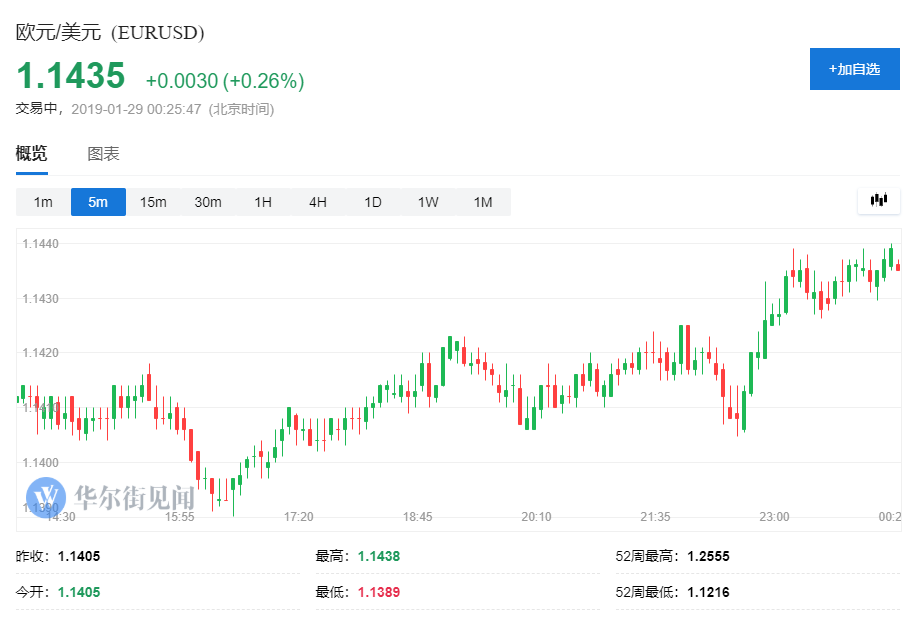Click the 1.1435 current price
The height and width of the screenshot is (631, 911).
coord(71,76)
